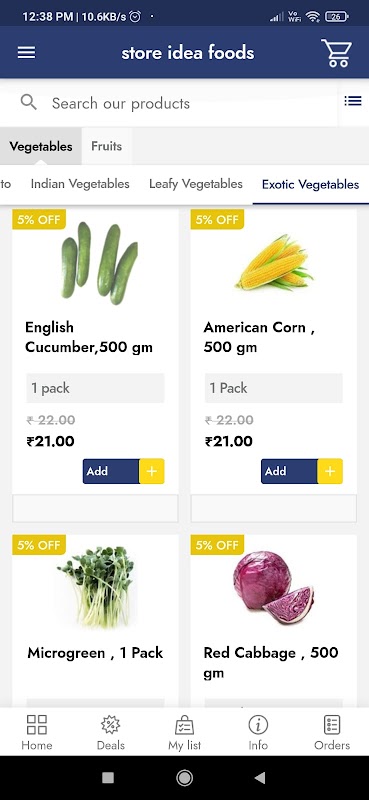The image size is (369, 800).
Task: Switch to the Fruits tab
Action: pyautogui.click(x=107, y=146)
